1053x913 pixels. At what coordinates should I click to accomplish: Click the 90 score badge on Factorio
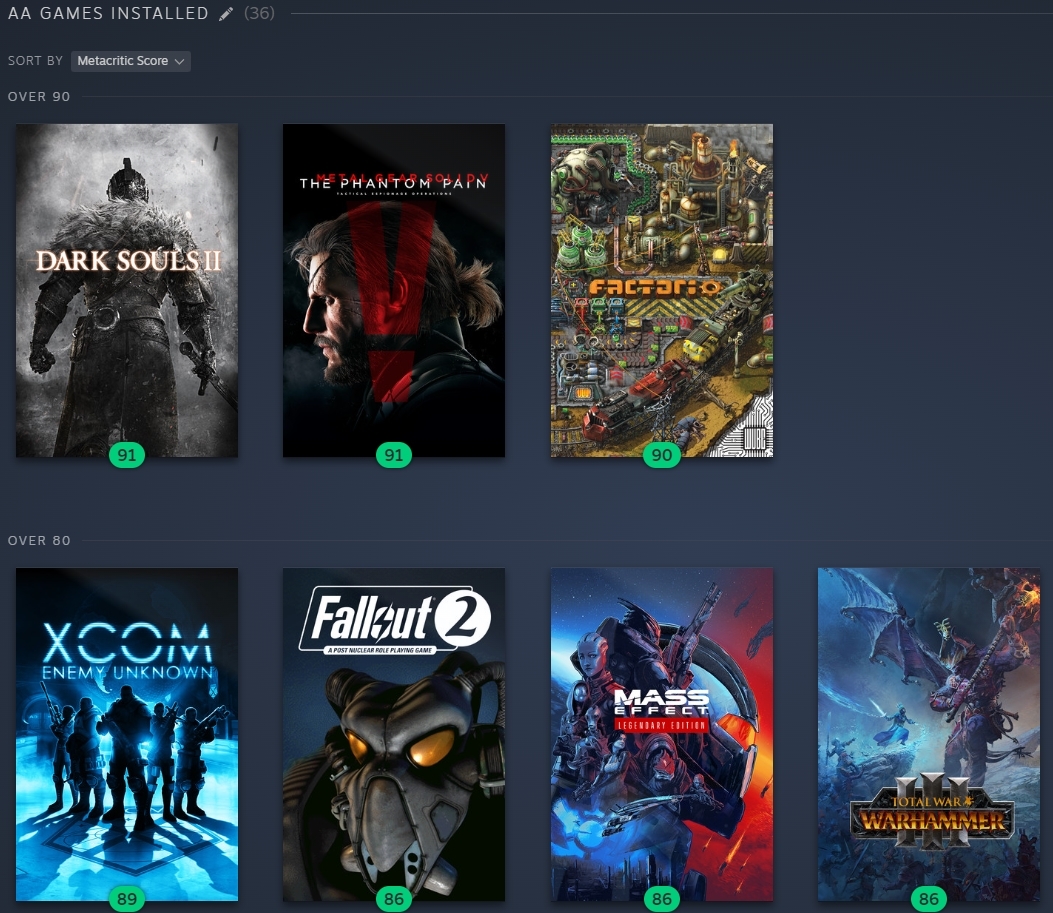[x=661, y=455]
